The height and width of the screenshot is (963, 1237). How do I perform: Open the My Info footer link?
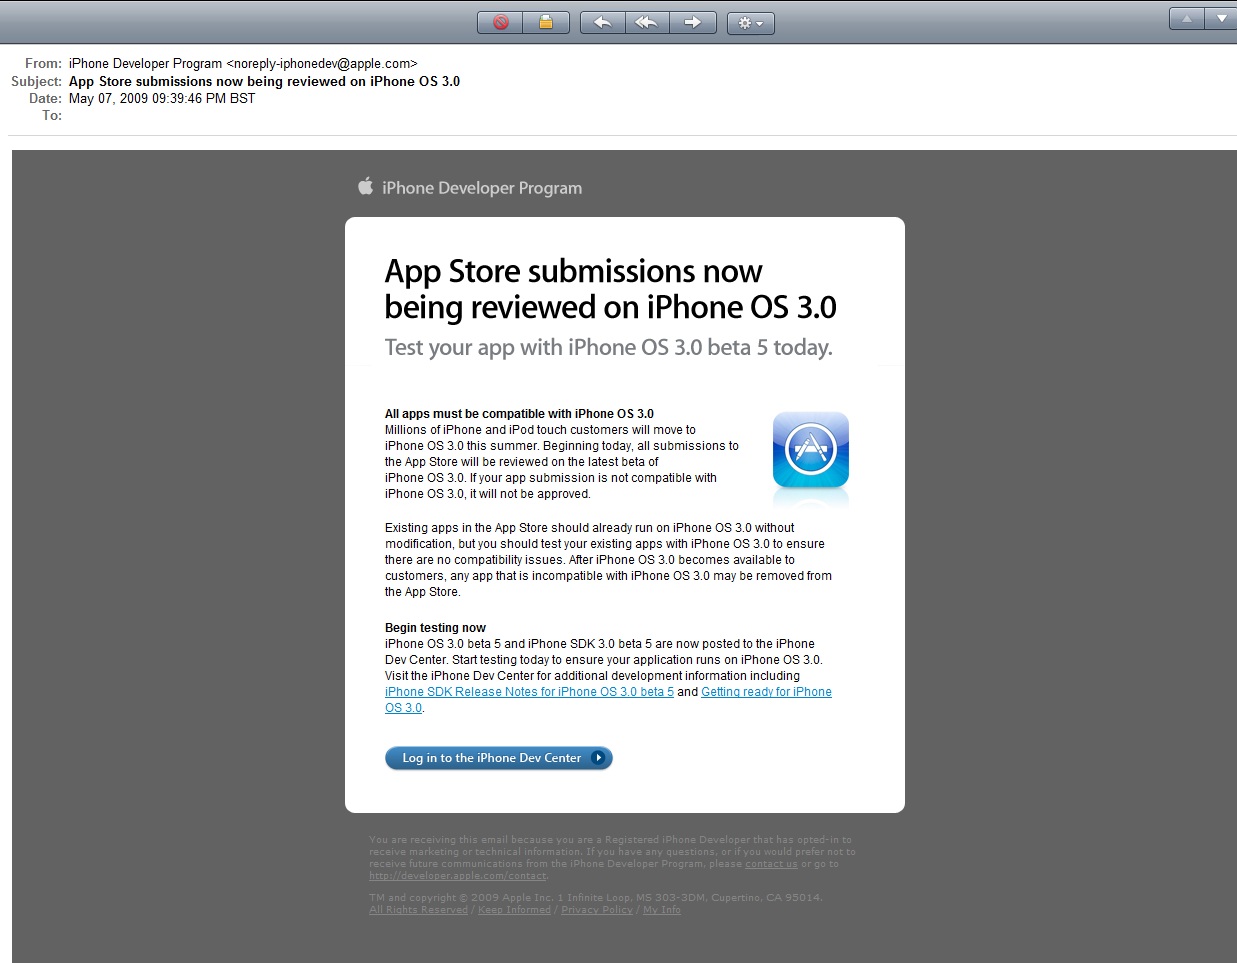662,910
